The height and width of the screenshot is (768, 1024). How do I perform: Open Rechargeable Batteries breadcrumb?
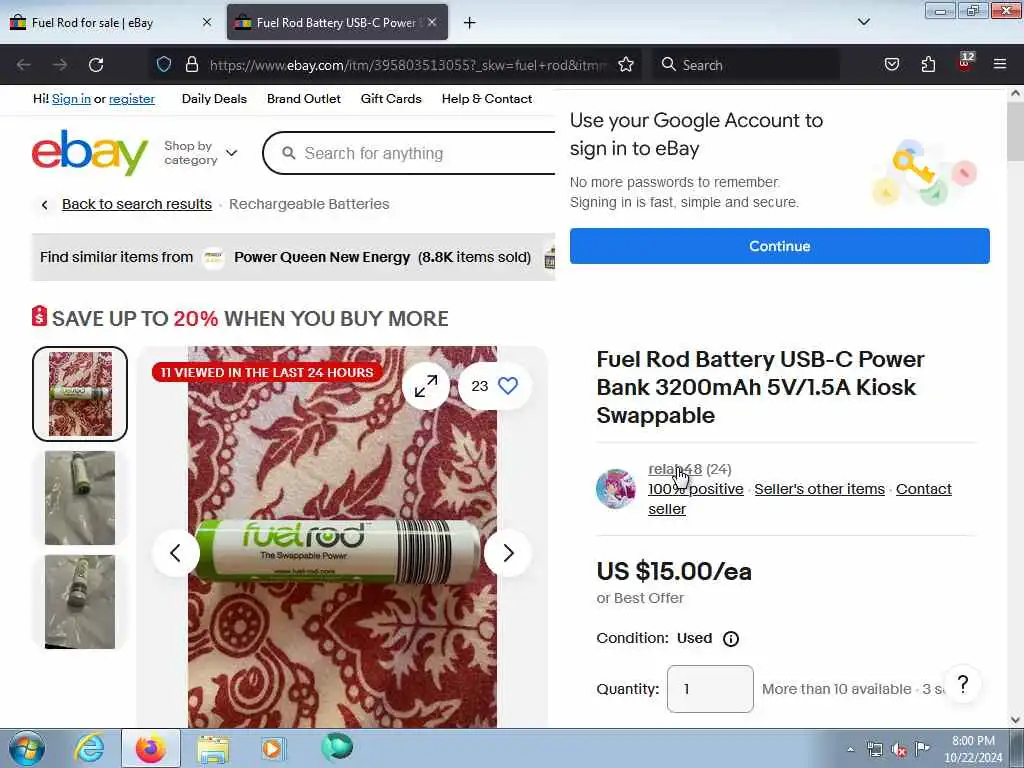coord(309,204)
